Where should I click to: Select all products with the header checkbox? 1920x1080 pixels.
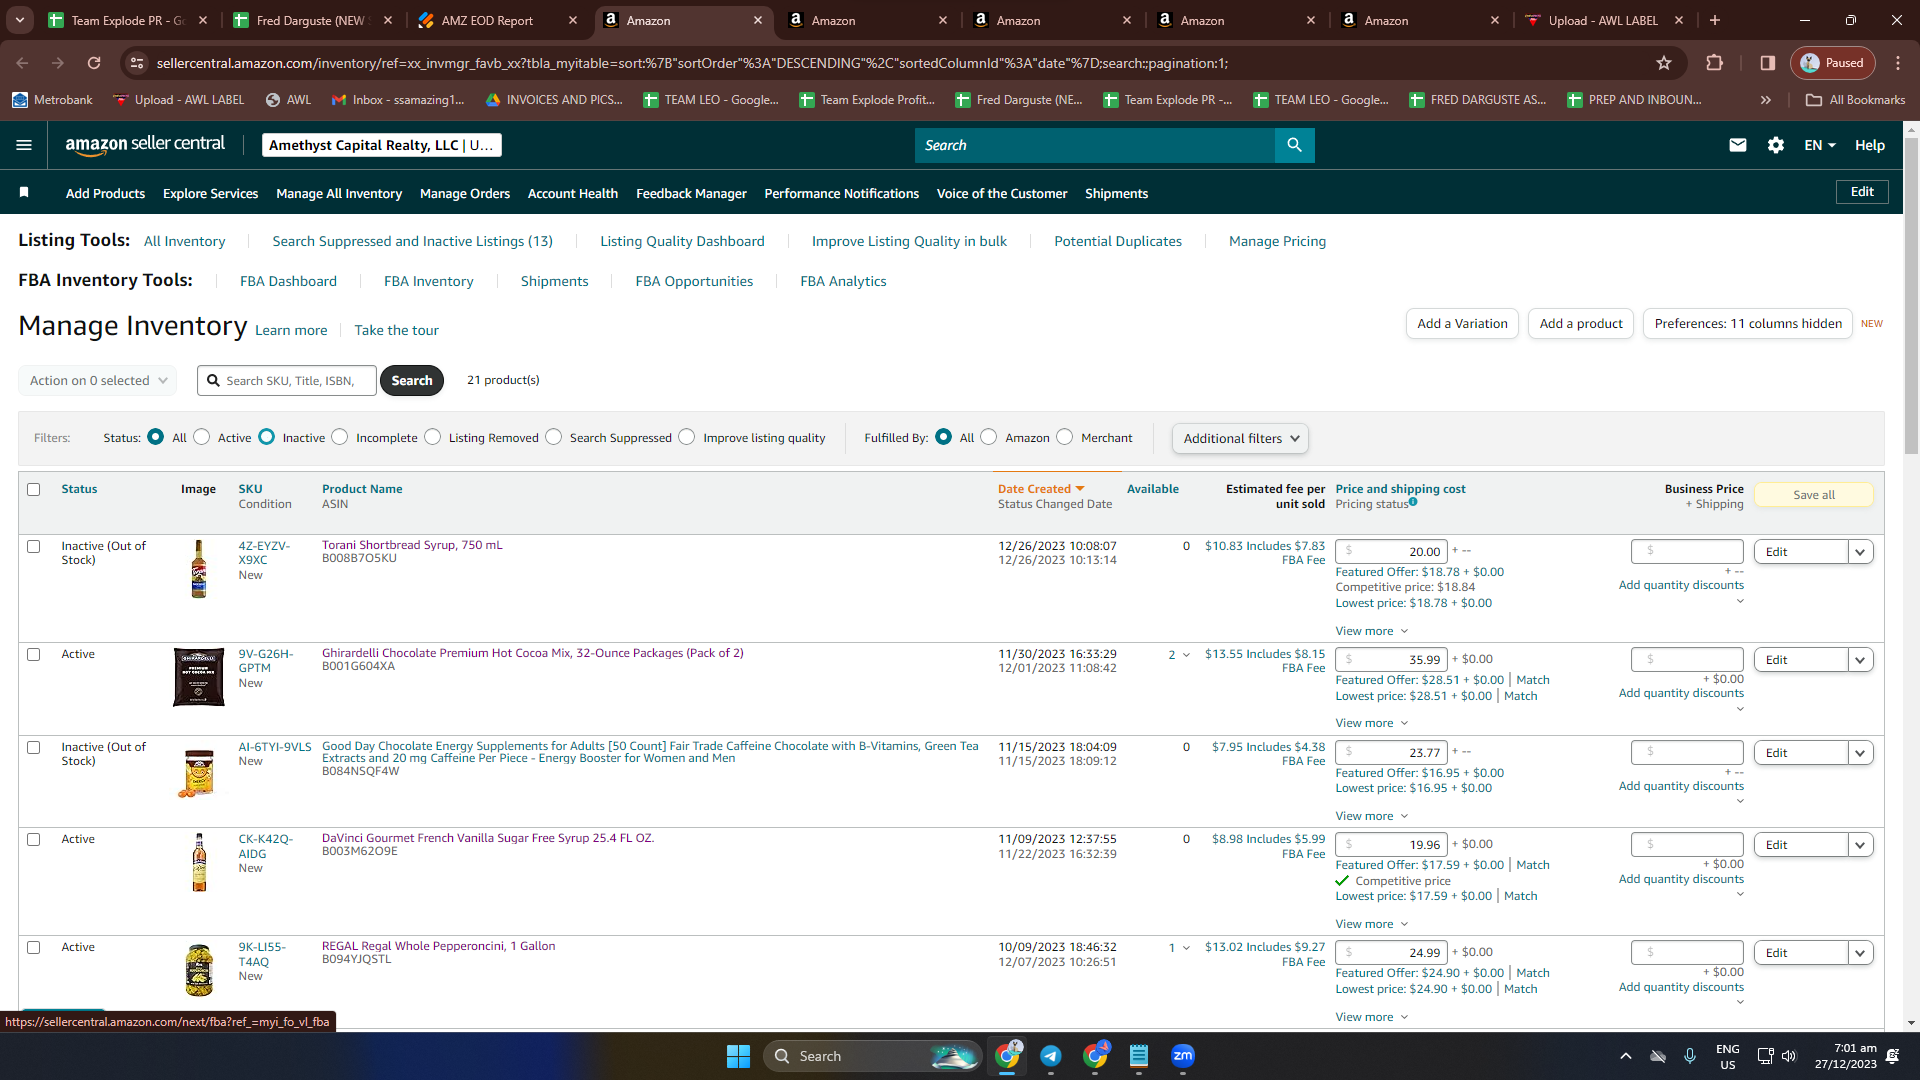34,490
